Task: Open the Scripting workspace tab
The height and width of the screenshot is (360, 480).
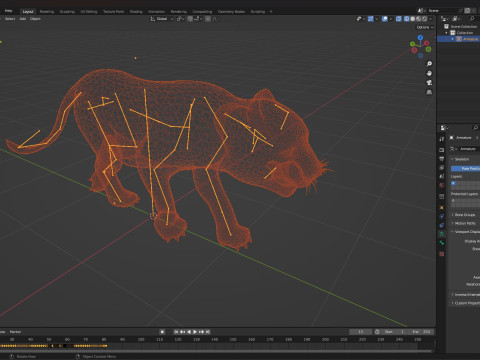Action: [x=258, y=12]
